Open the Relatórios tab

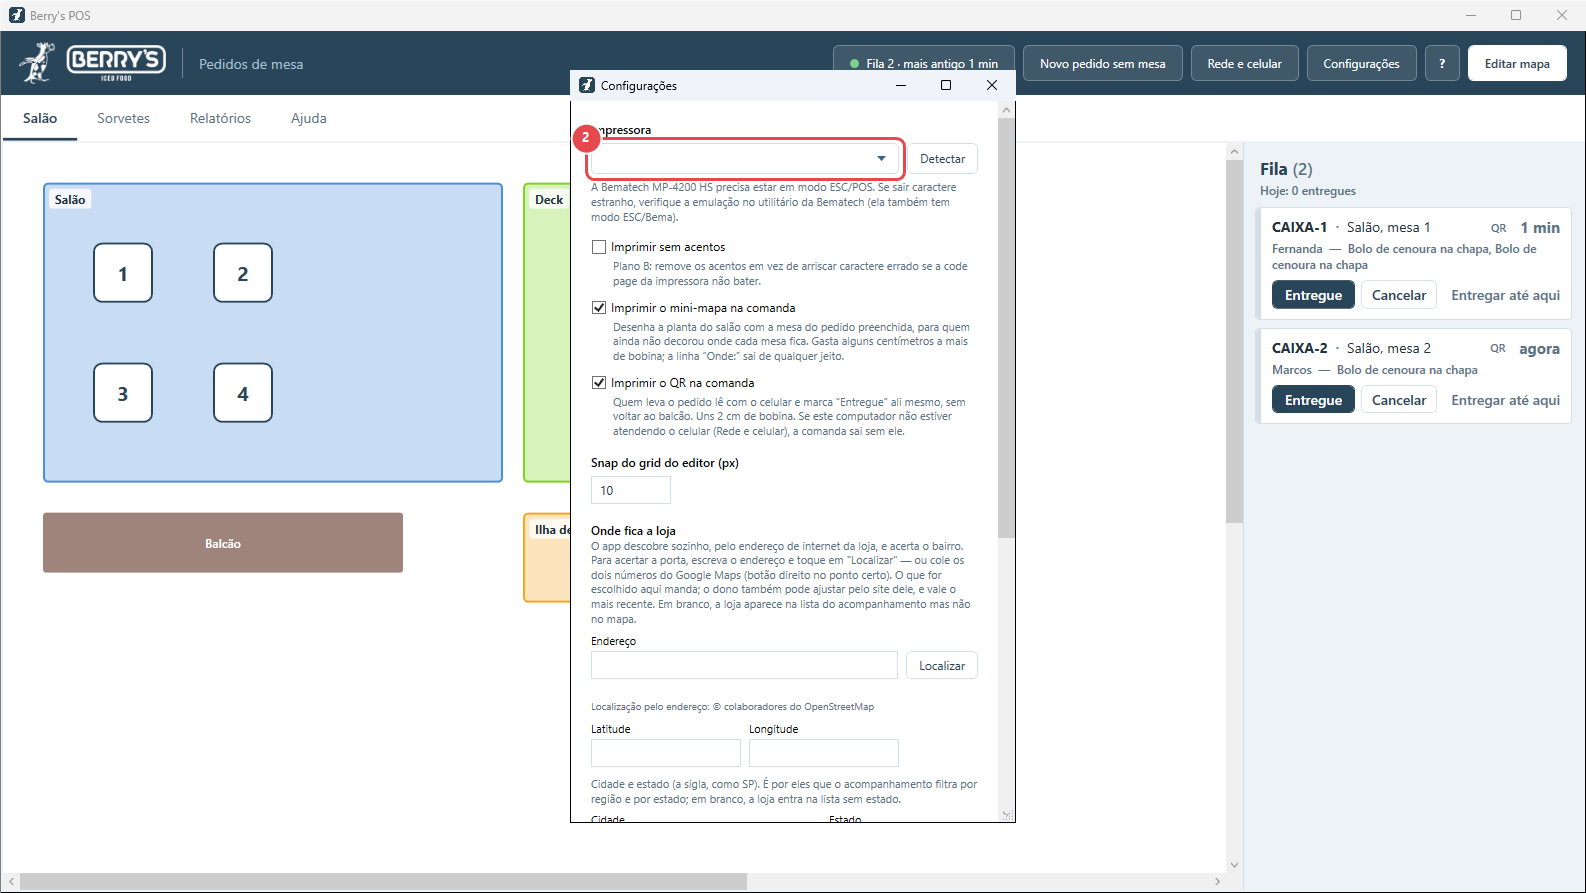pos(220,118)
